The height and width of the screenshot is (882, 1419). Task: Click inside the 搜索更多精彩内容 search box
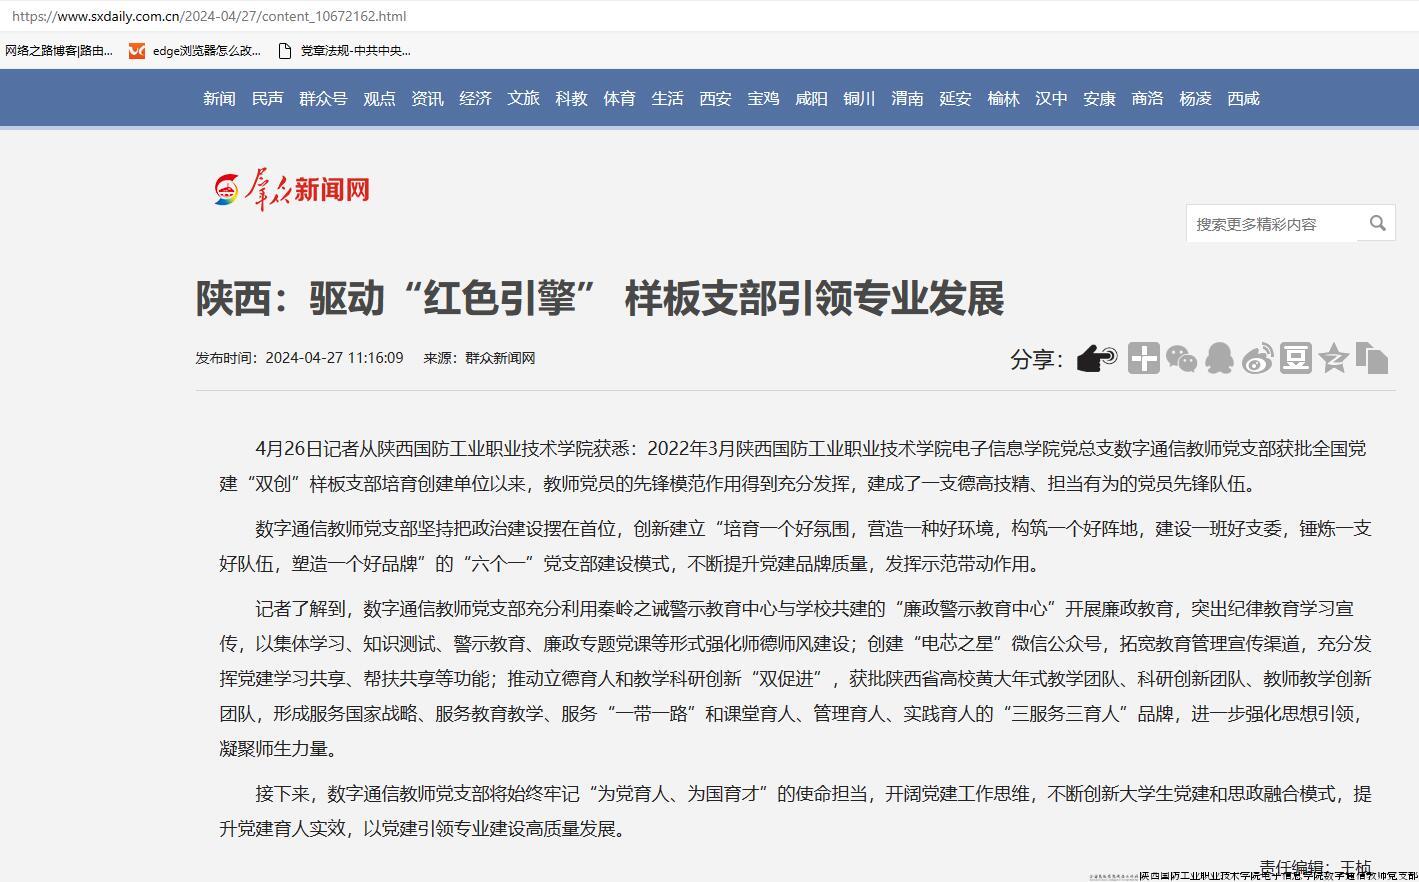pos(1270,223)
